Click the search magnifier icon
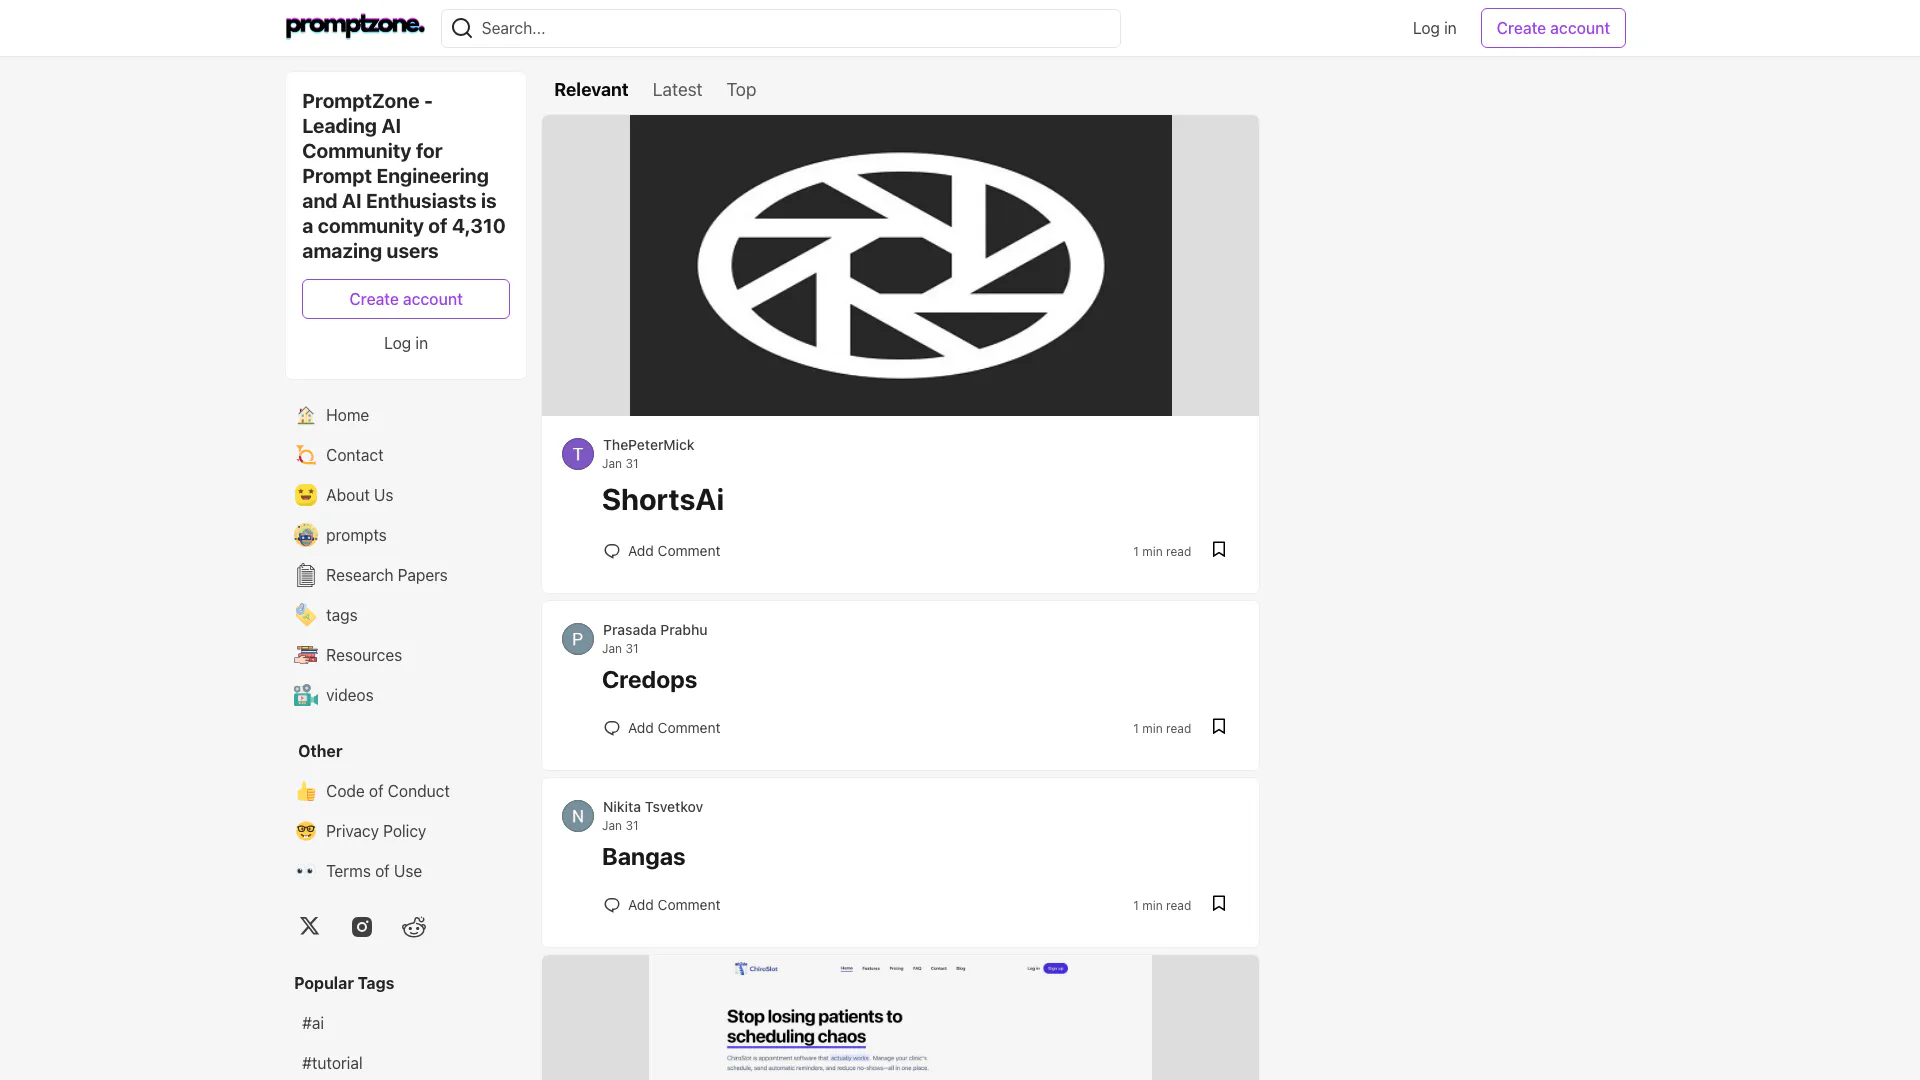This screenshot has height=1080, width=1920. click(462, 28)
